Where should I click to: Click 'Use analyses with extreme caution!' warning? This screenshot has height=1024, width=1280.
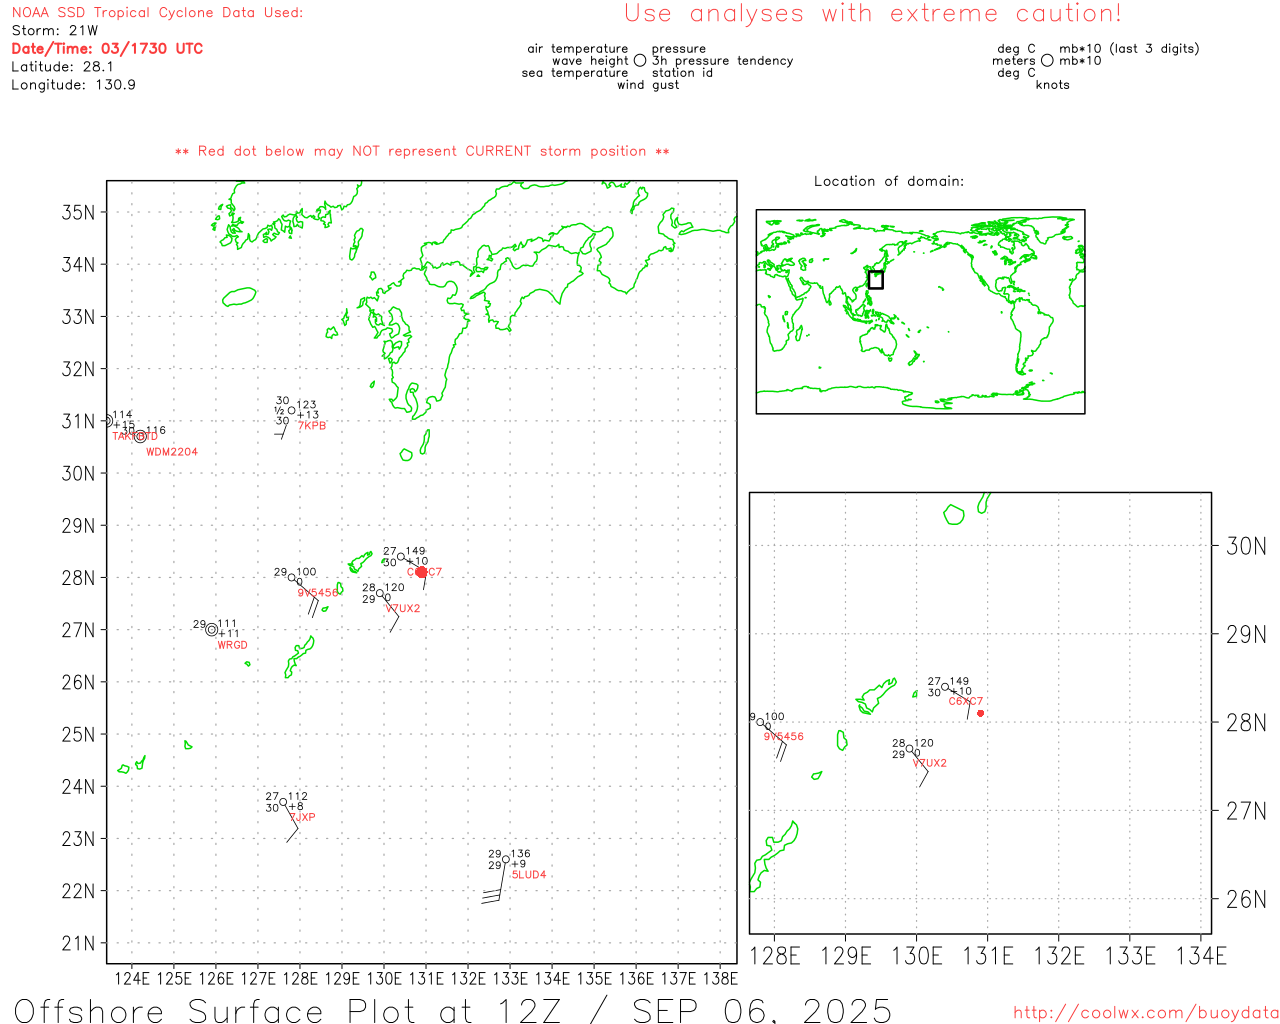click(873, 14)
